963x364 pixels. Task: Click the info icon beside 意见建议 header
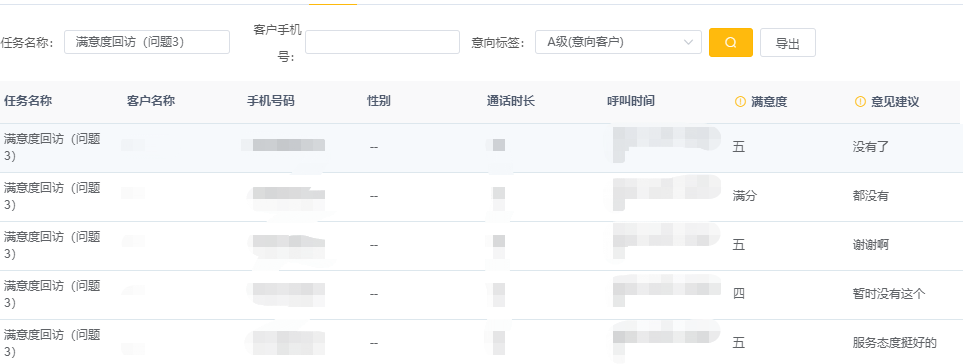point(860,102)
